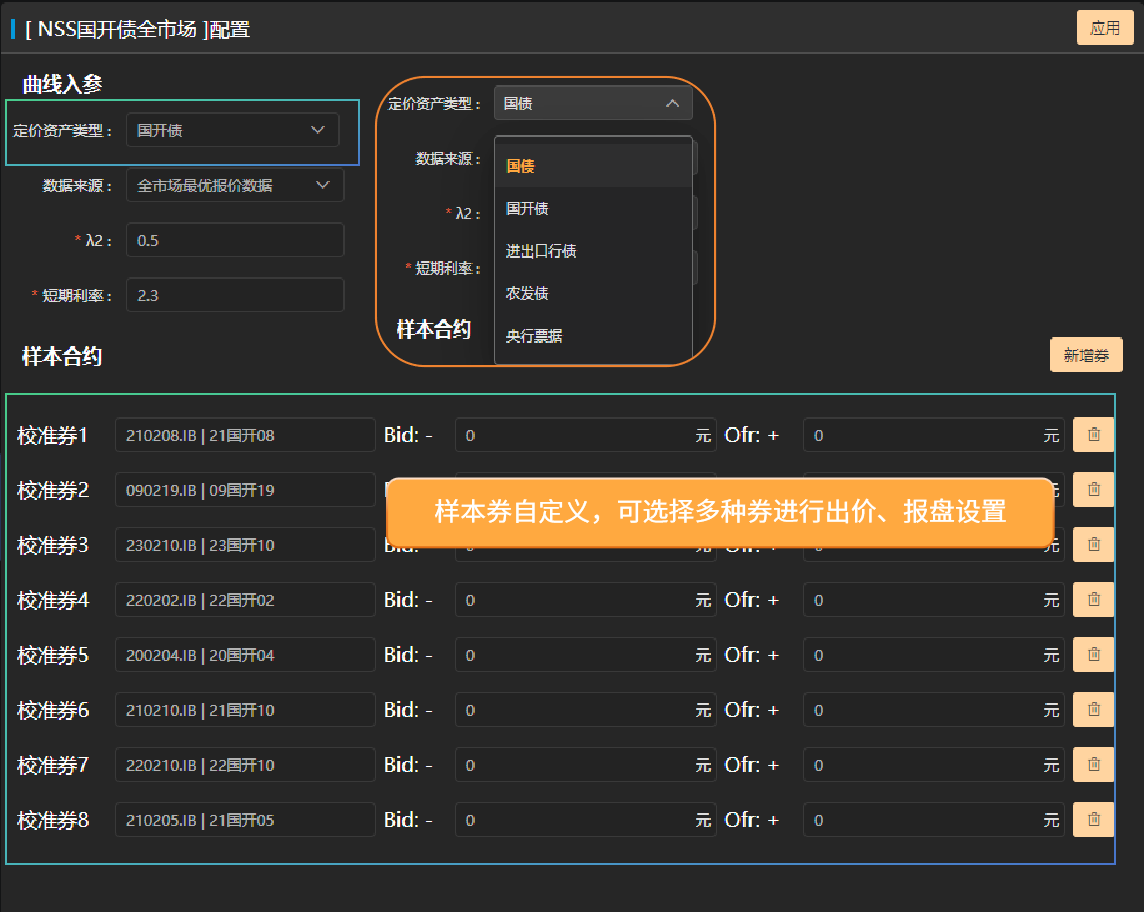Screen dimensions: 1145x913
Task: Collapse the open 定价资产类型 dropdown showing 国债
Action: click(x=592, y=103)
